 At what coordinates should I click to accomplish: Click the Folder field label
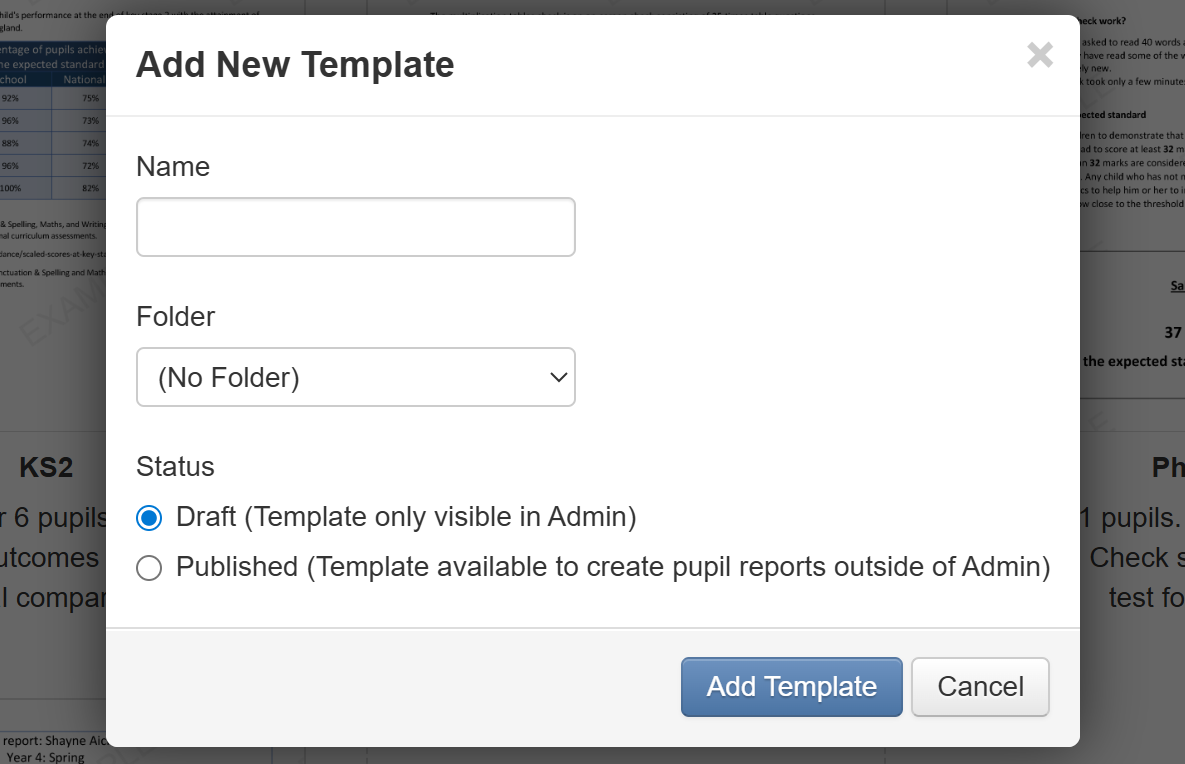click(175, 317)
